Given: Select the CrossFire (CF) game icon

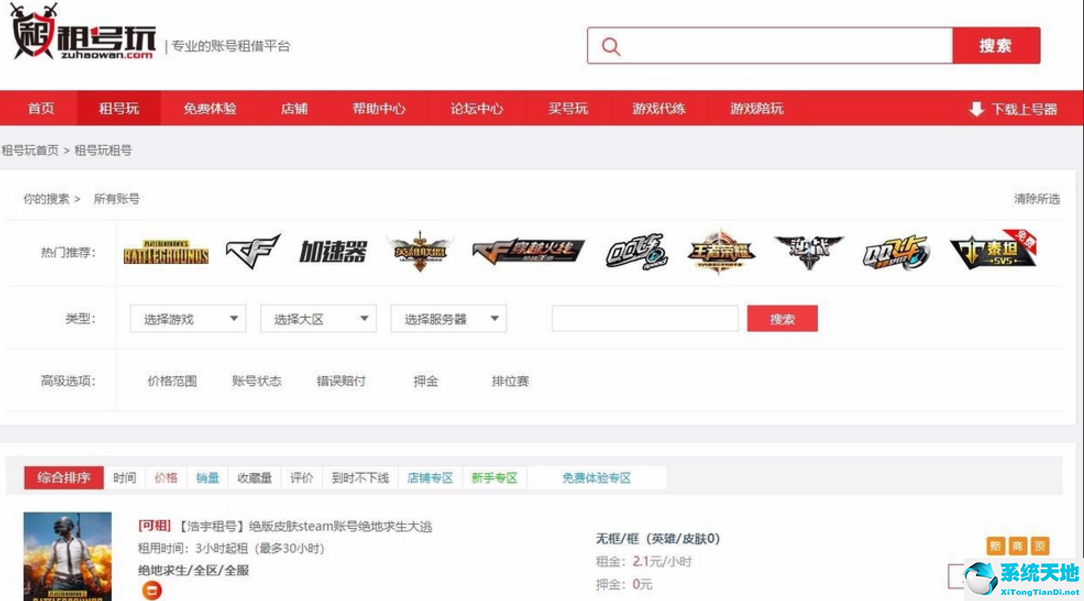Looking at the screenshot, I should tap(250, 252).
